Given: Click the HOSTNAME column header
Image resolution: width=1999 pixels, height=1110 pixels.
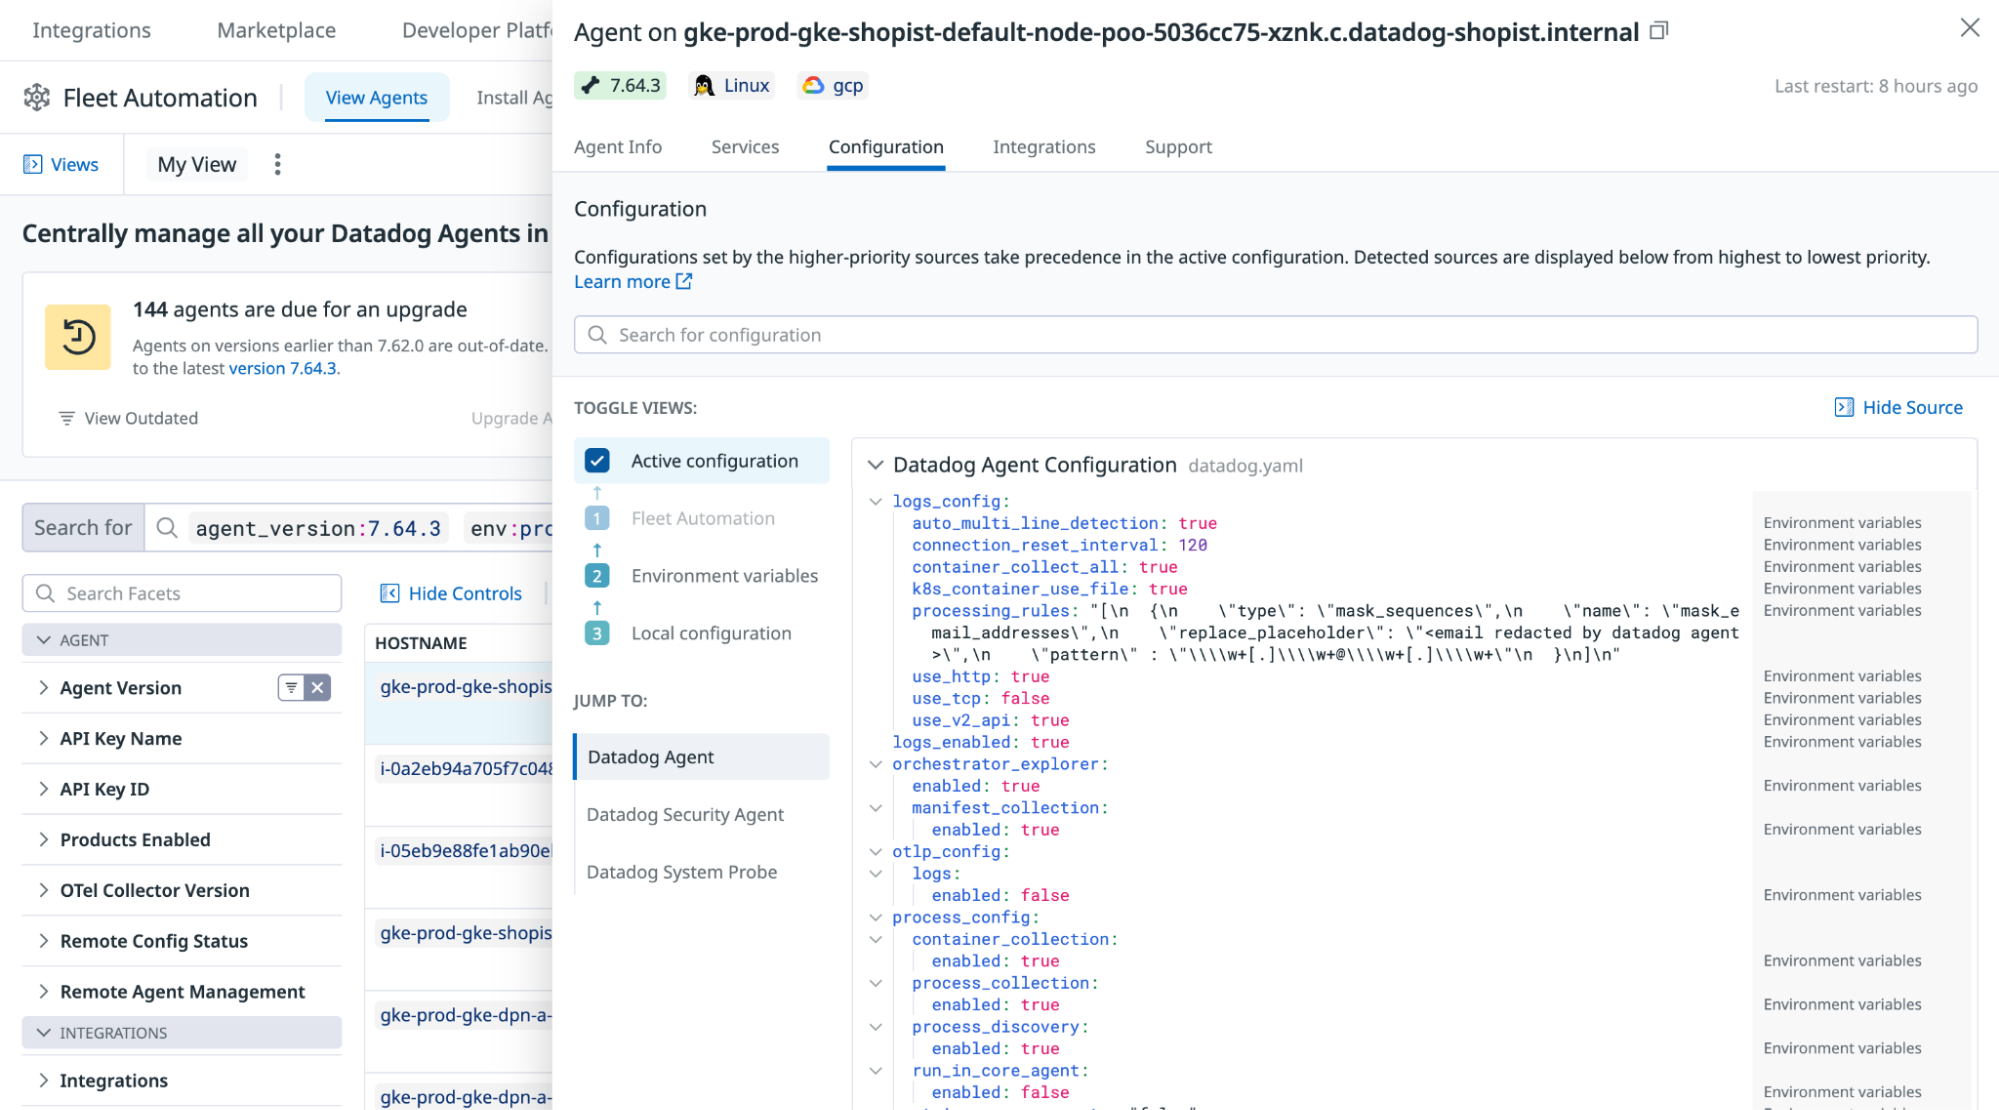Looking at the screenshot, I should tap(421, 643).
